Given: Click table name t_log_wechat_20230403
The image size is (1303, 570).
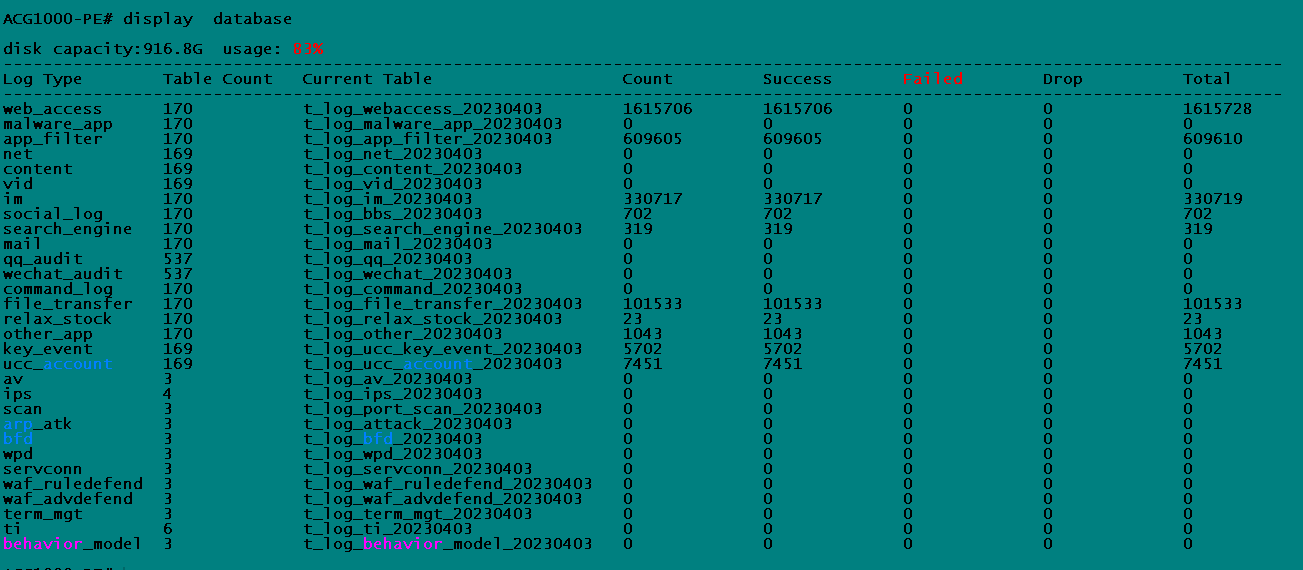Looking at the screenshot, I should [408, 274].
